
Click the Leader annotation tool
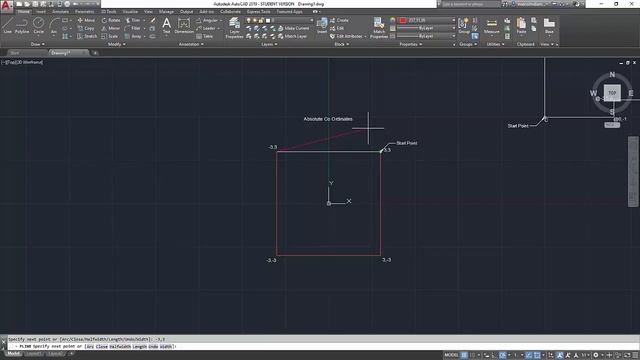pyautogui.click(x=206, y=28)
